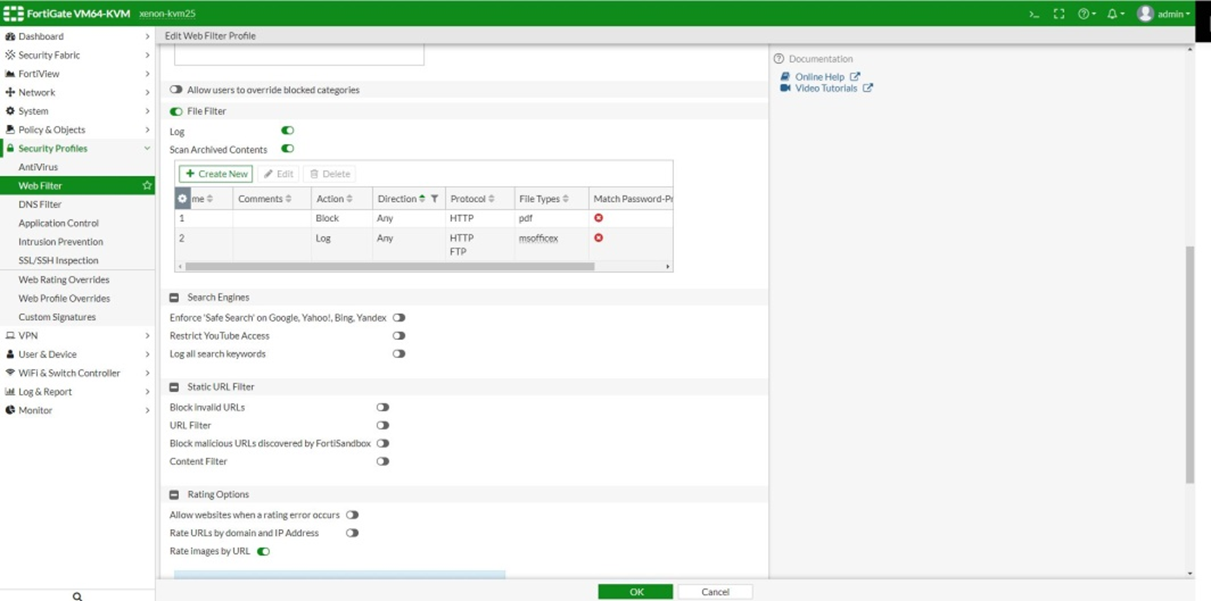Click the VPN monitor icon

(10, 336)
